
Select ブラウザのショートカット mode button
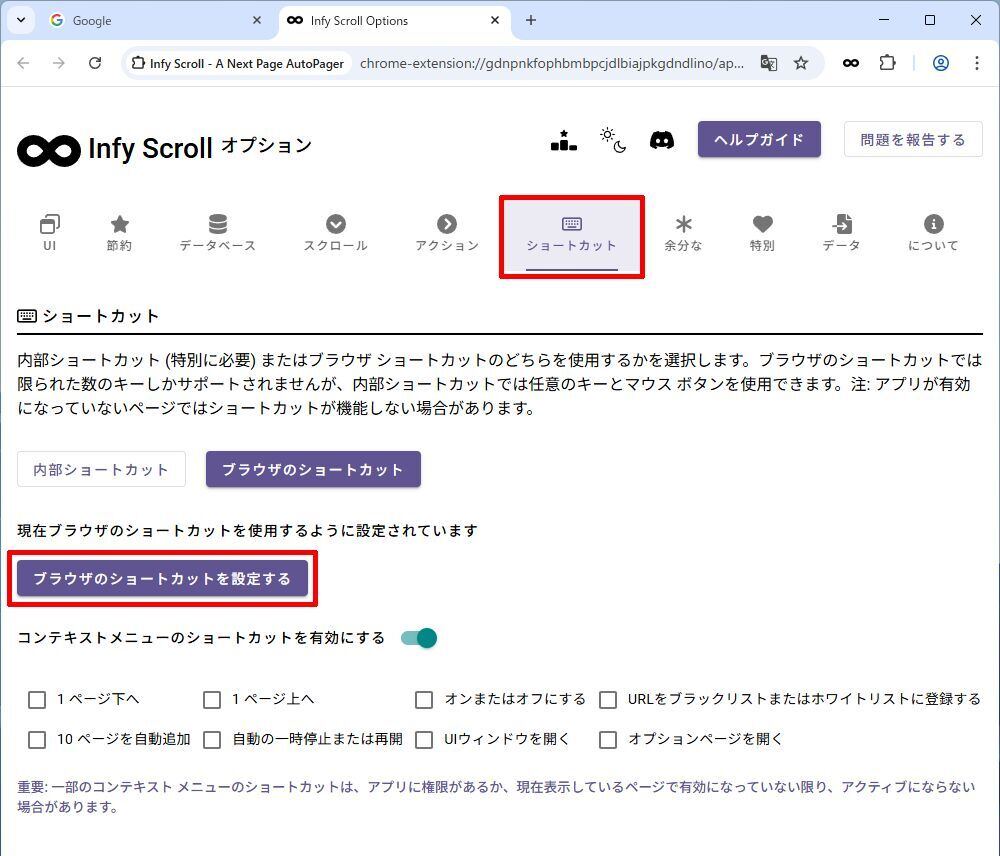point(313,469)
